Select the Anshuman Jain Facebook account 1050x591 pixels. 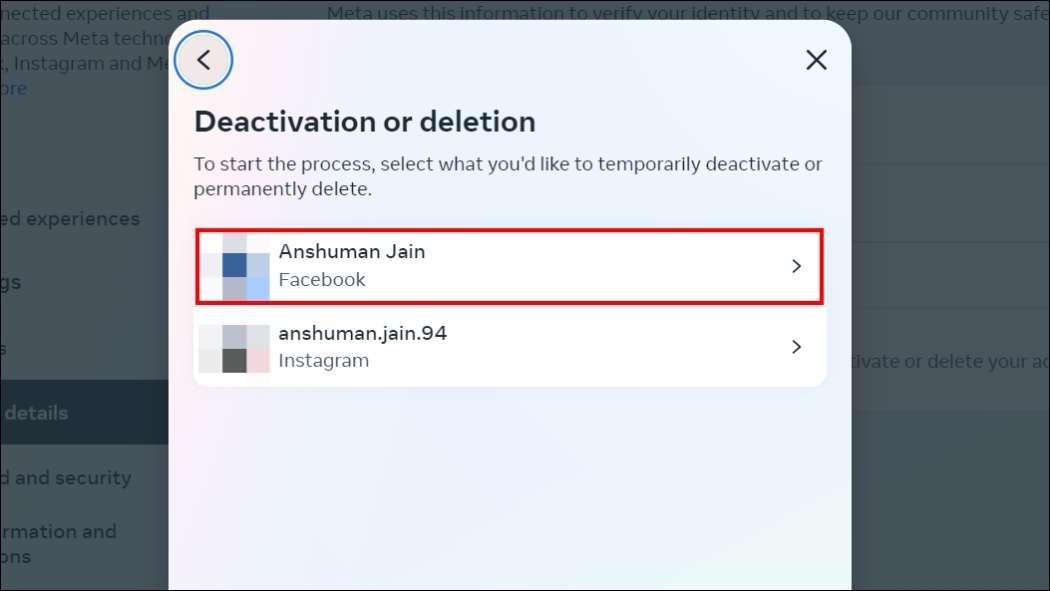[x=510, y=266]
